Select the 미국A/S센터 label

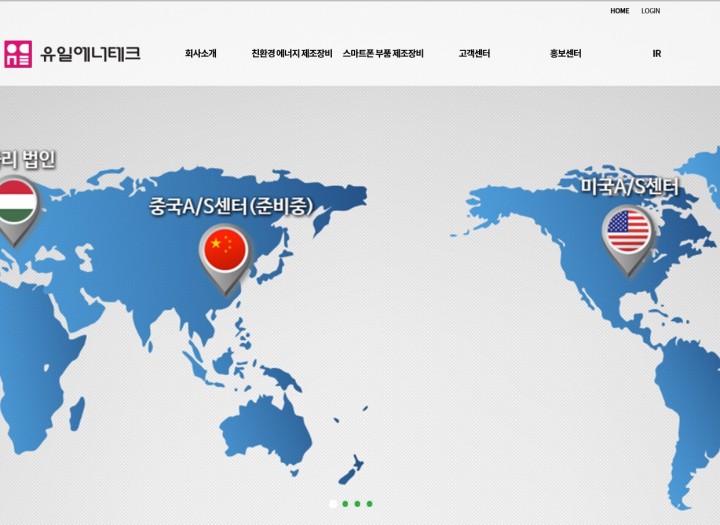click(629, 187)
